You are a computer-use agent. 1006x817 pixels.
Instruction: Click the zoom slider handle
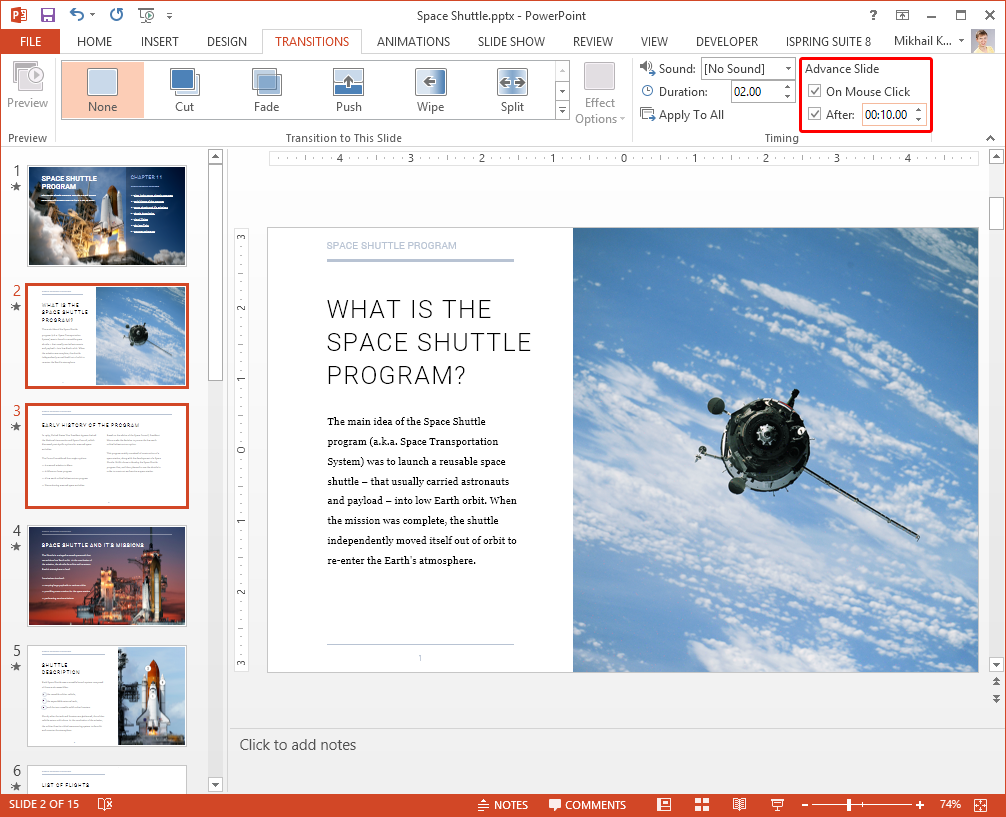tap(849, 805)
